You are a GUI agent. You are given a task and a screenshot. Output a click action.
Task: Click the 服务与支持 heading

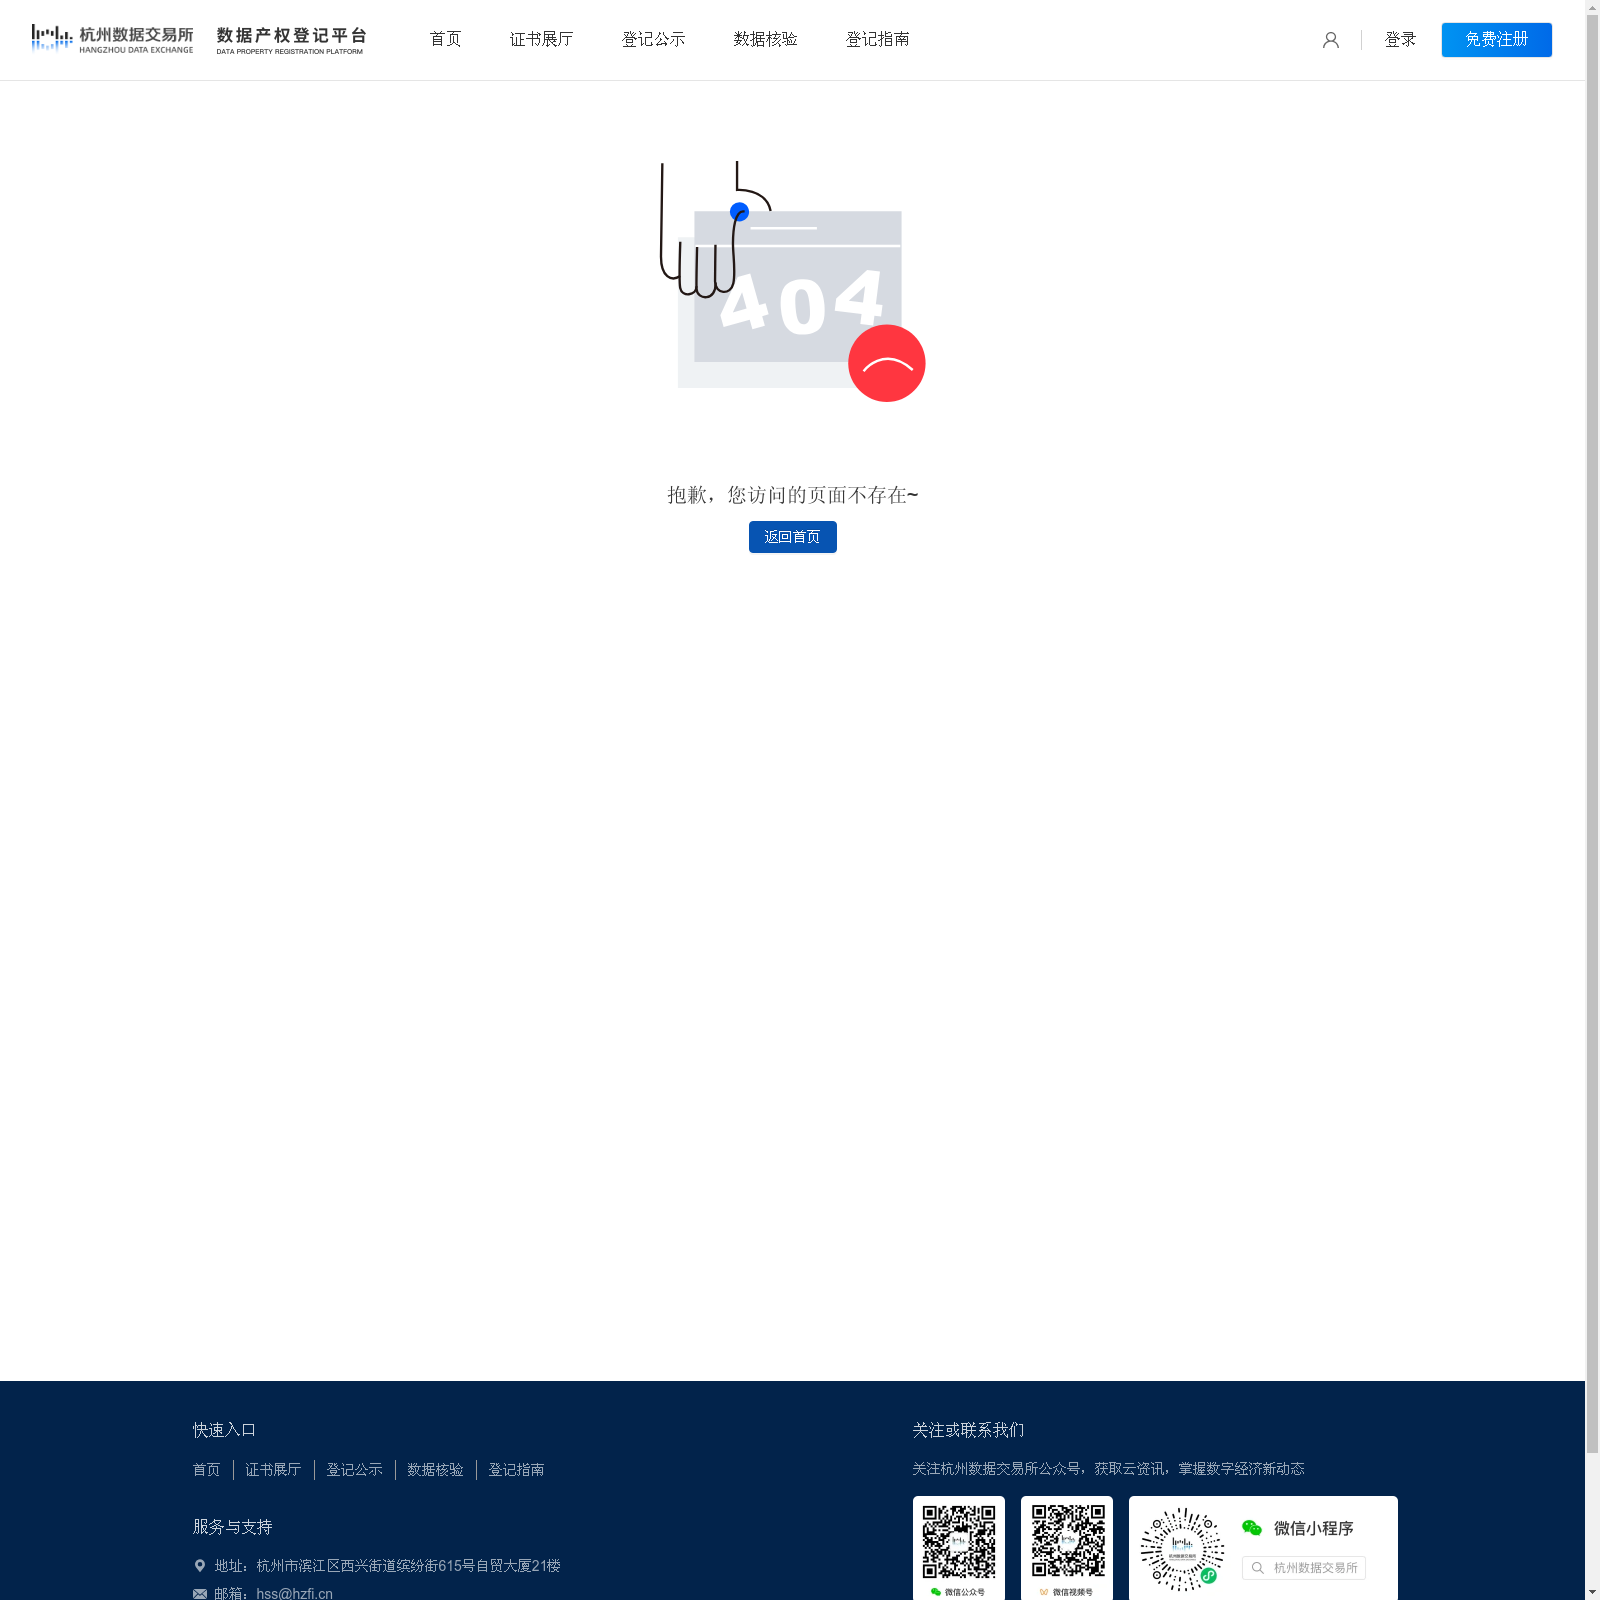coord(232,1527)
